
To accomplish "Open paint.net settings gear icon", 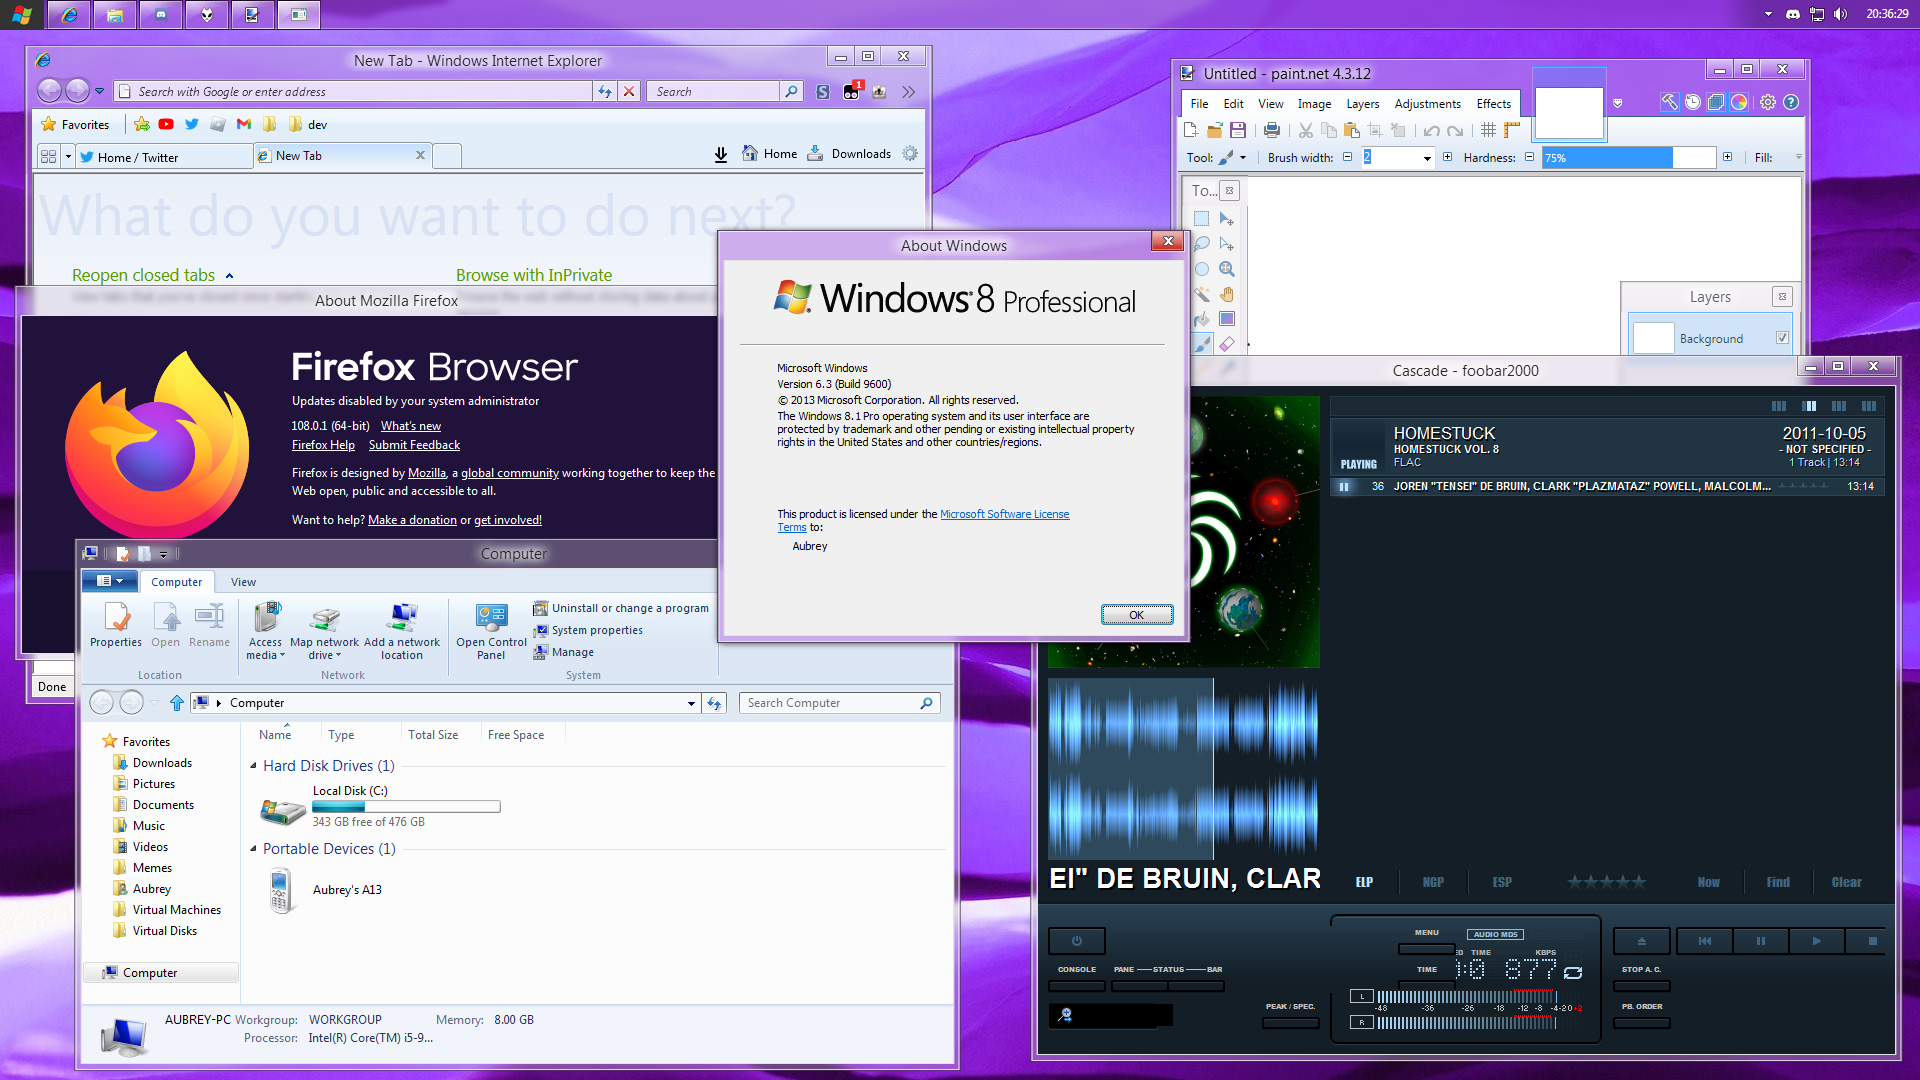I will pyautogui.click(x=1768, y=102).
